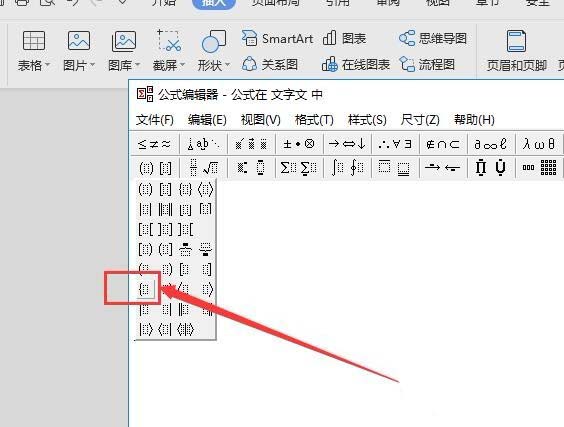Open the integral templates palette
The width and height of the screenshot is (564, 427).
tap(347, 168)
